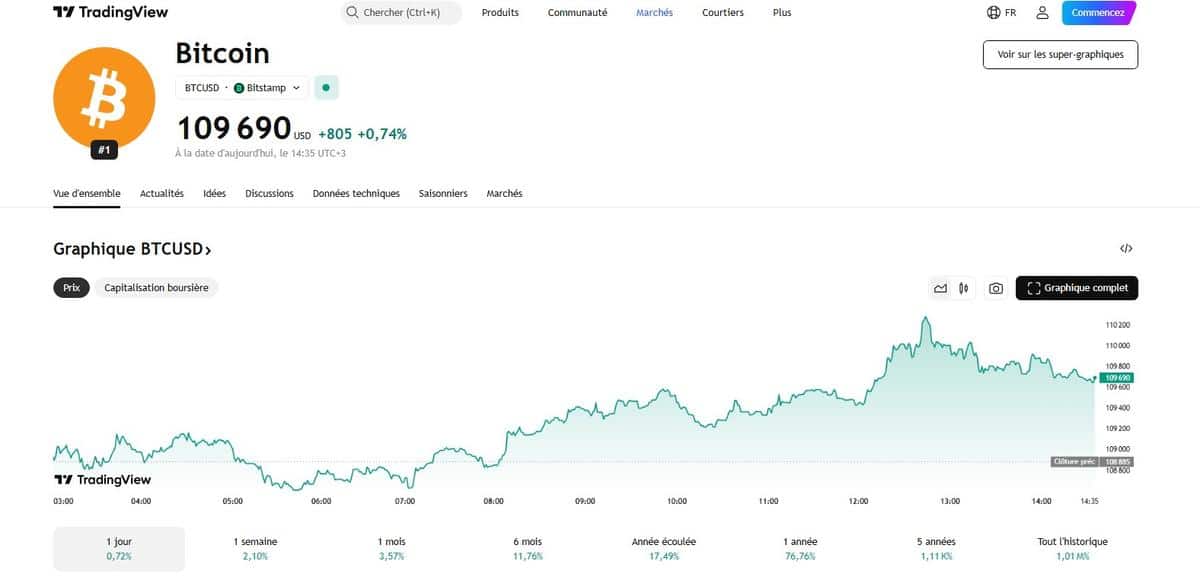Click the 109 690 price label on axis
The height and width of the screenshot is (580, 1200).
point(1115,378)
